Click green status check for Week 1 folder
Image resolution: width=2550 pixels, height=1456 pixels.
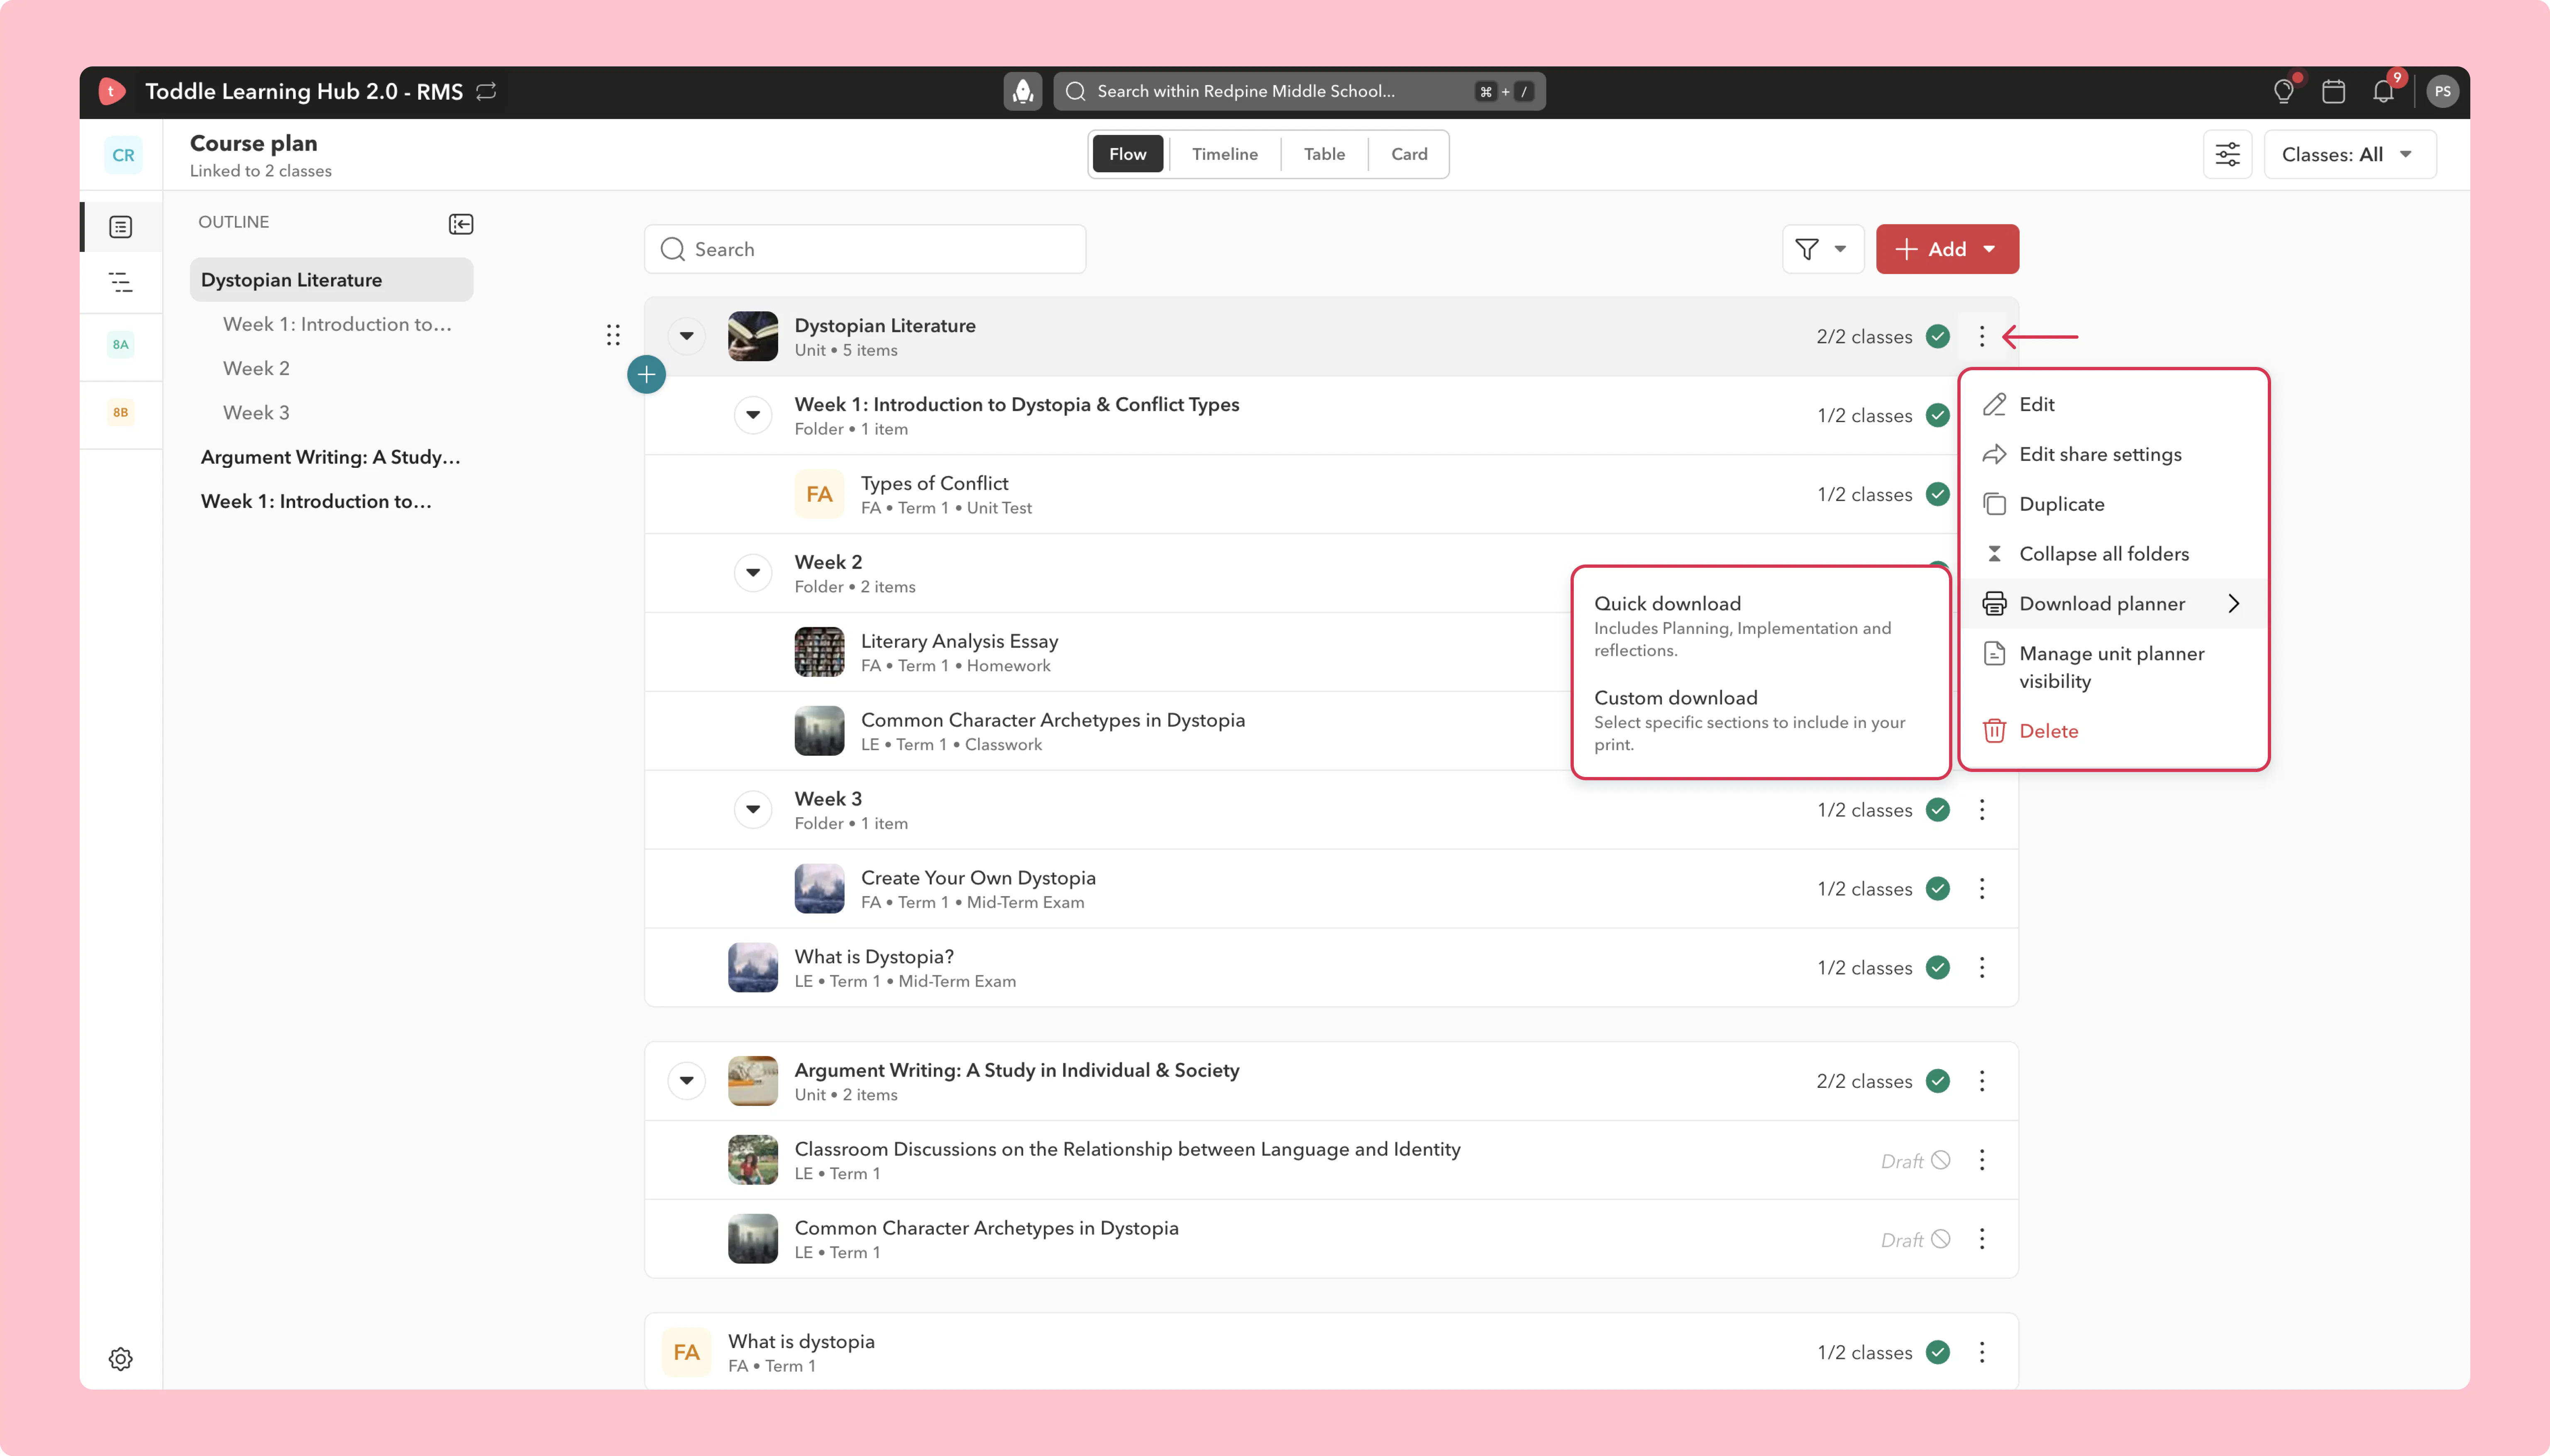pos(1938,416)
